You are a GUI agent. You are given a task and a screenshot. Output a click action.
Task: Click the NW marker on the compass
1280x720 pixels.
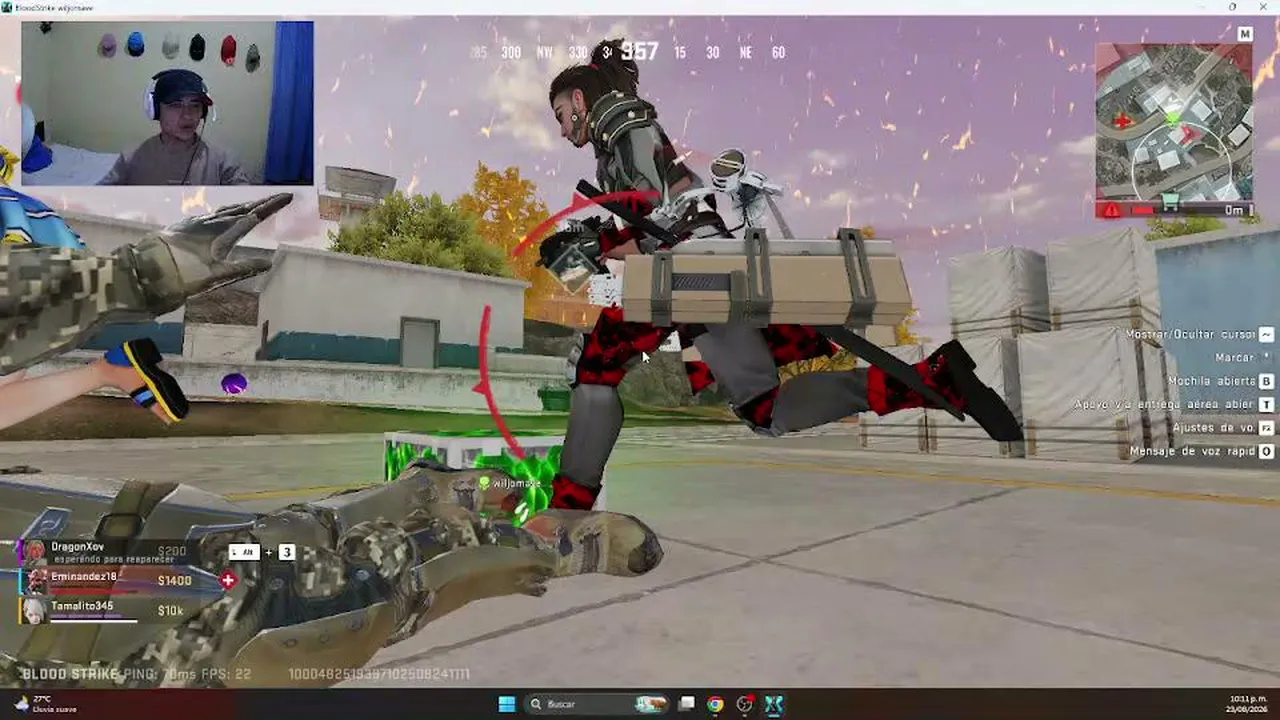tap(544, 53)
